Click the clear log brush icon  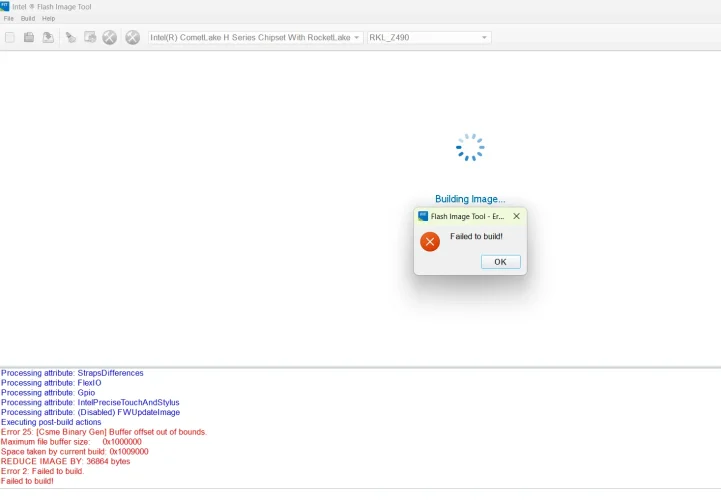70,37
